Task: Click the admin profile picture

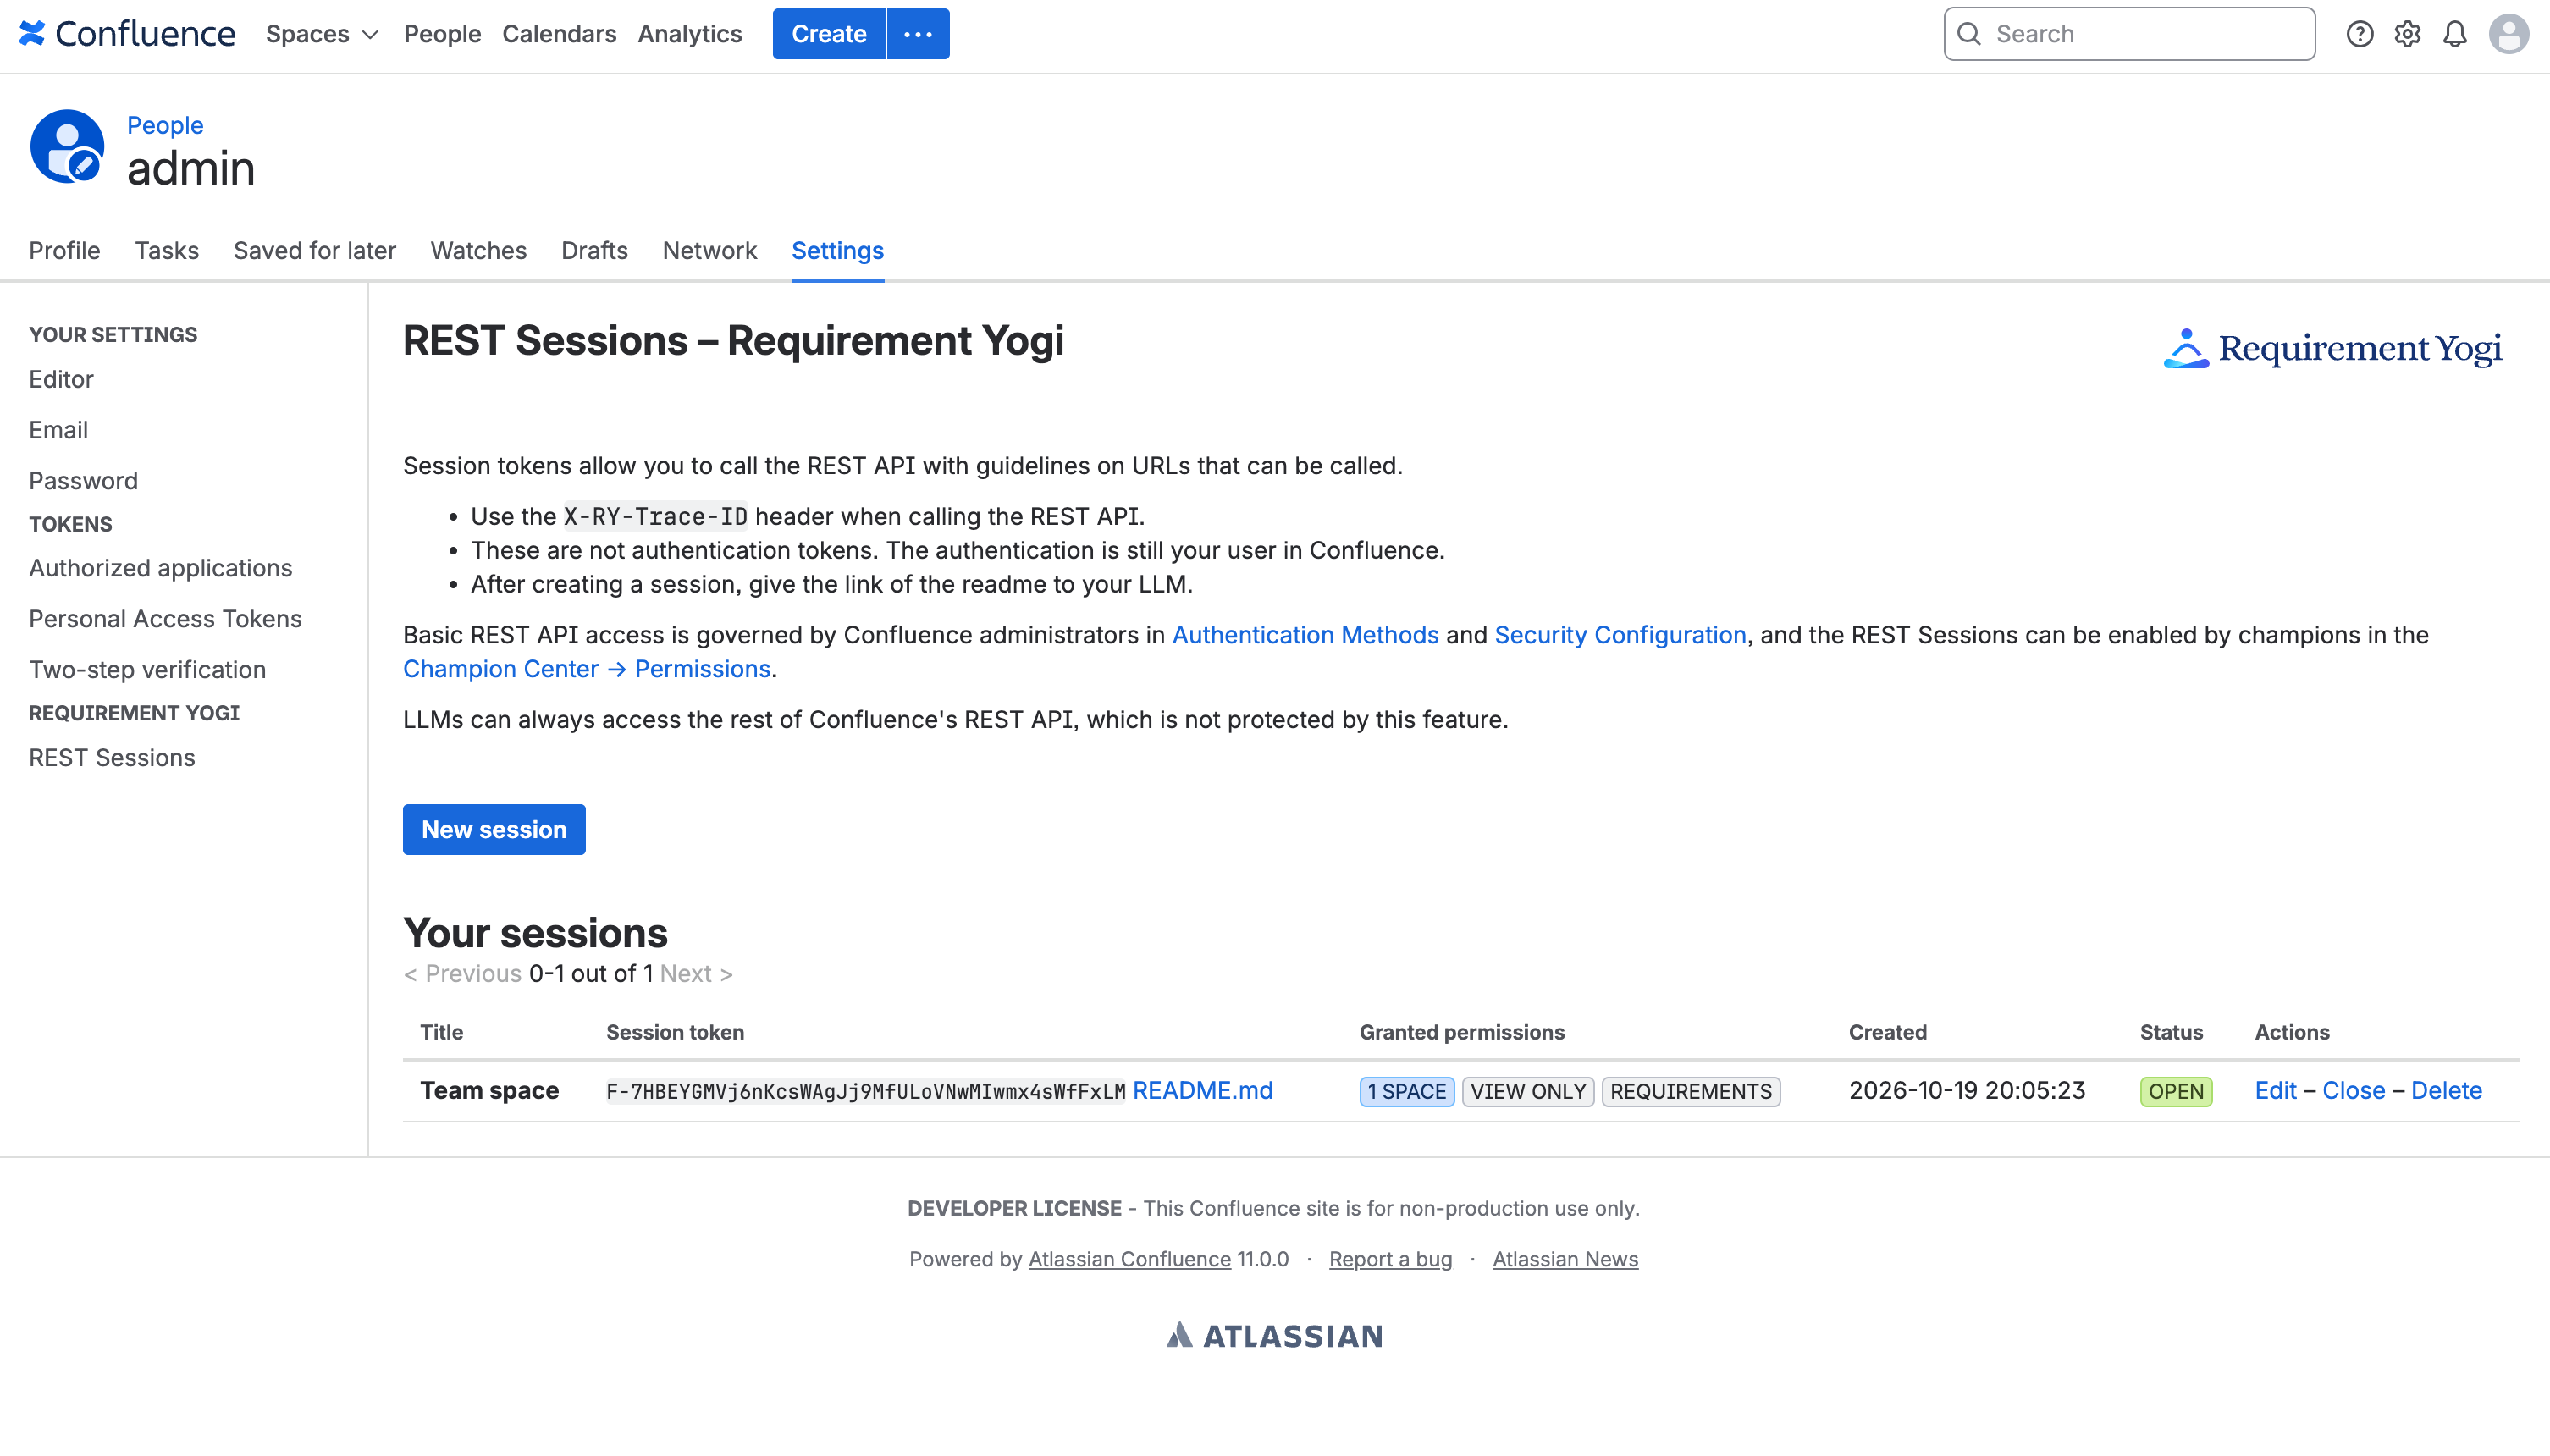Action: [x=67, y=147]
